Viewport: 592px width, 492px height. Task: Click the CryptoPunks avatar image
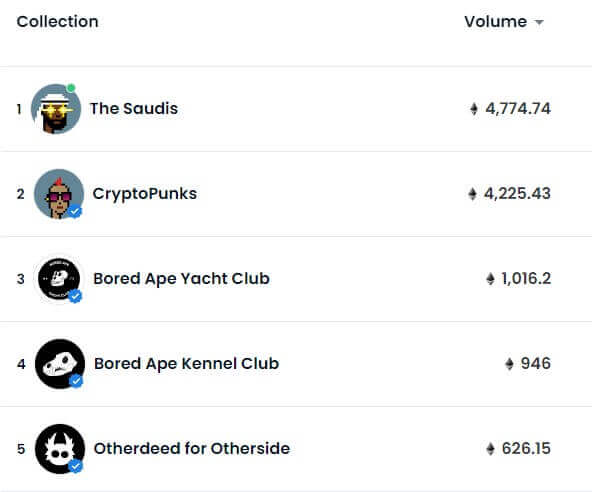pos(59,194)
